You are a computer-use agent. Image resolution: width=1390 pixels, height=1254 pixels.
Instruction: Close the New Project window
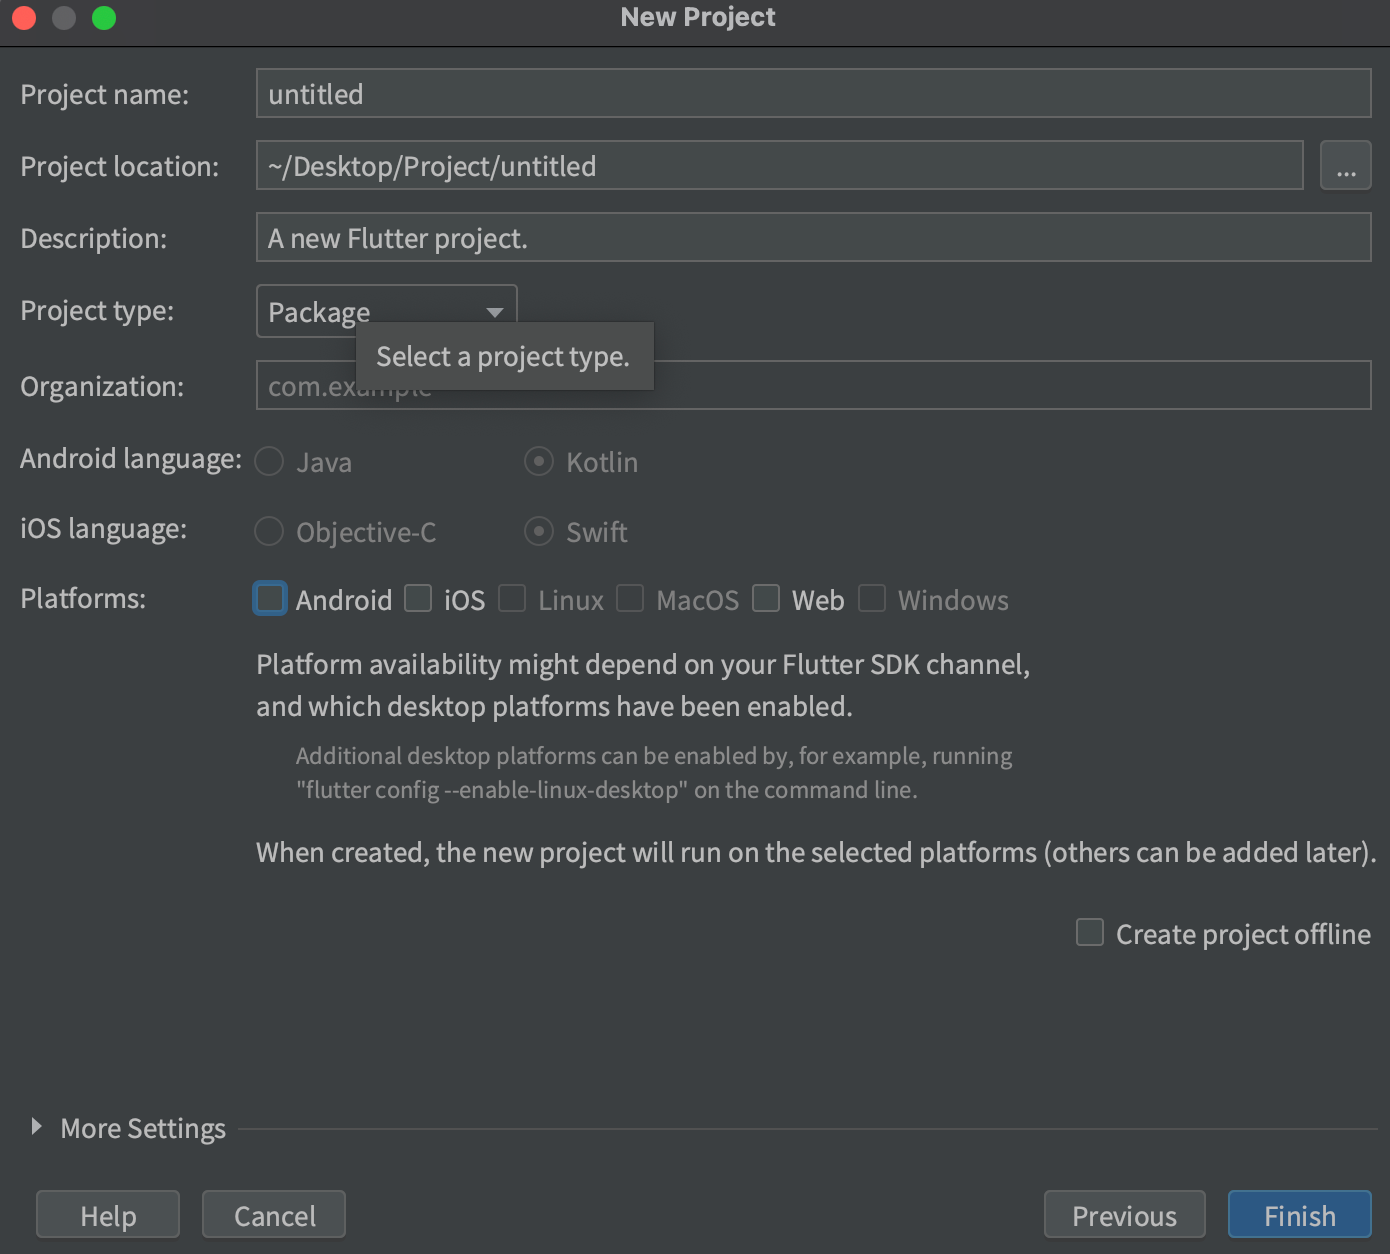point(24,18)
